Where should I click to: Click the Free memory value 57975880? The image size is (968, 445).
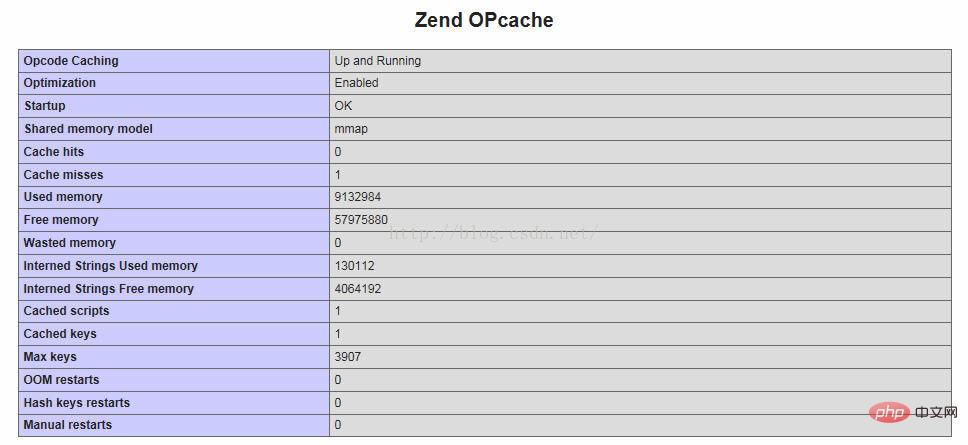coord(361,220)
